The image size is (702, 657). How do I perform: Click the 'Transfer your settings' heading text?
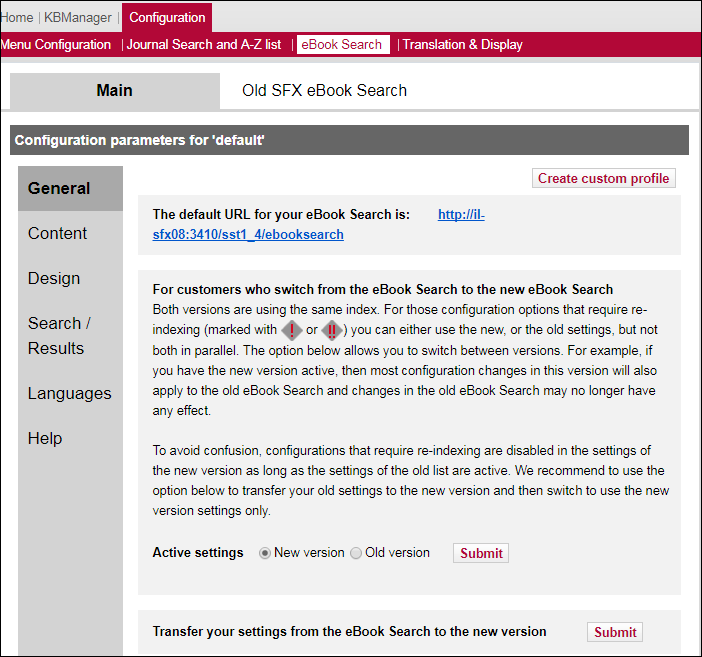(x=349, y=631)
